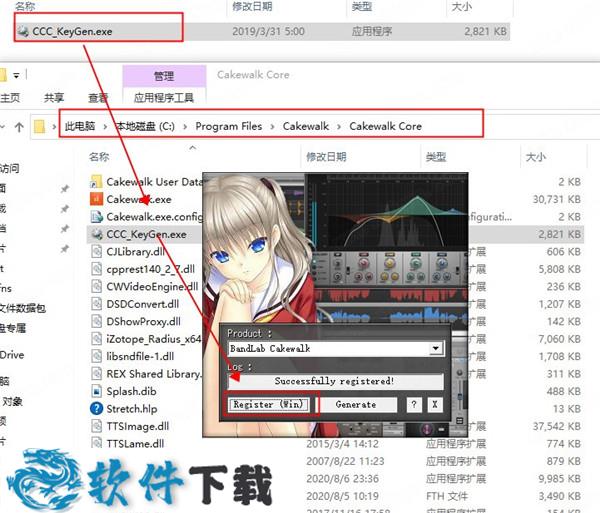Click the CJLibrary.dll file name
Screen dimensions: 600x513
pyautogui.click(x=135, y=252)
